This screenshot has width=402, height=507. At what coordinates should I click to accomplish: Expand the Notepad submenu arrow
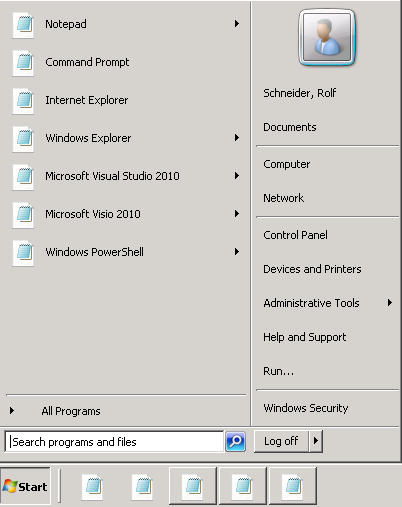click(x=237, y=24)
